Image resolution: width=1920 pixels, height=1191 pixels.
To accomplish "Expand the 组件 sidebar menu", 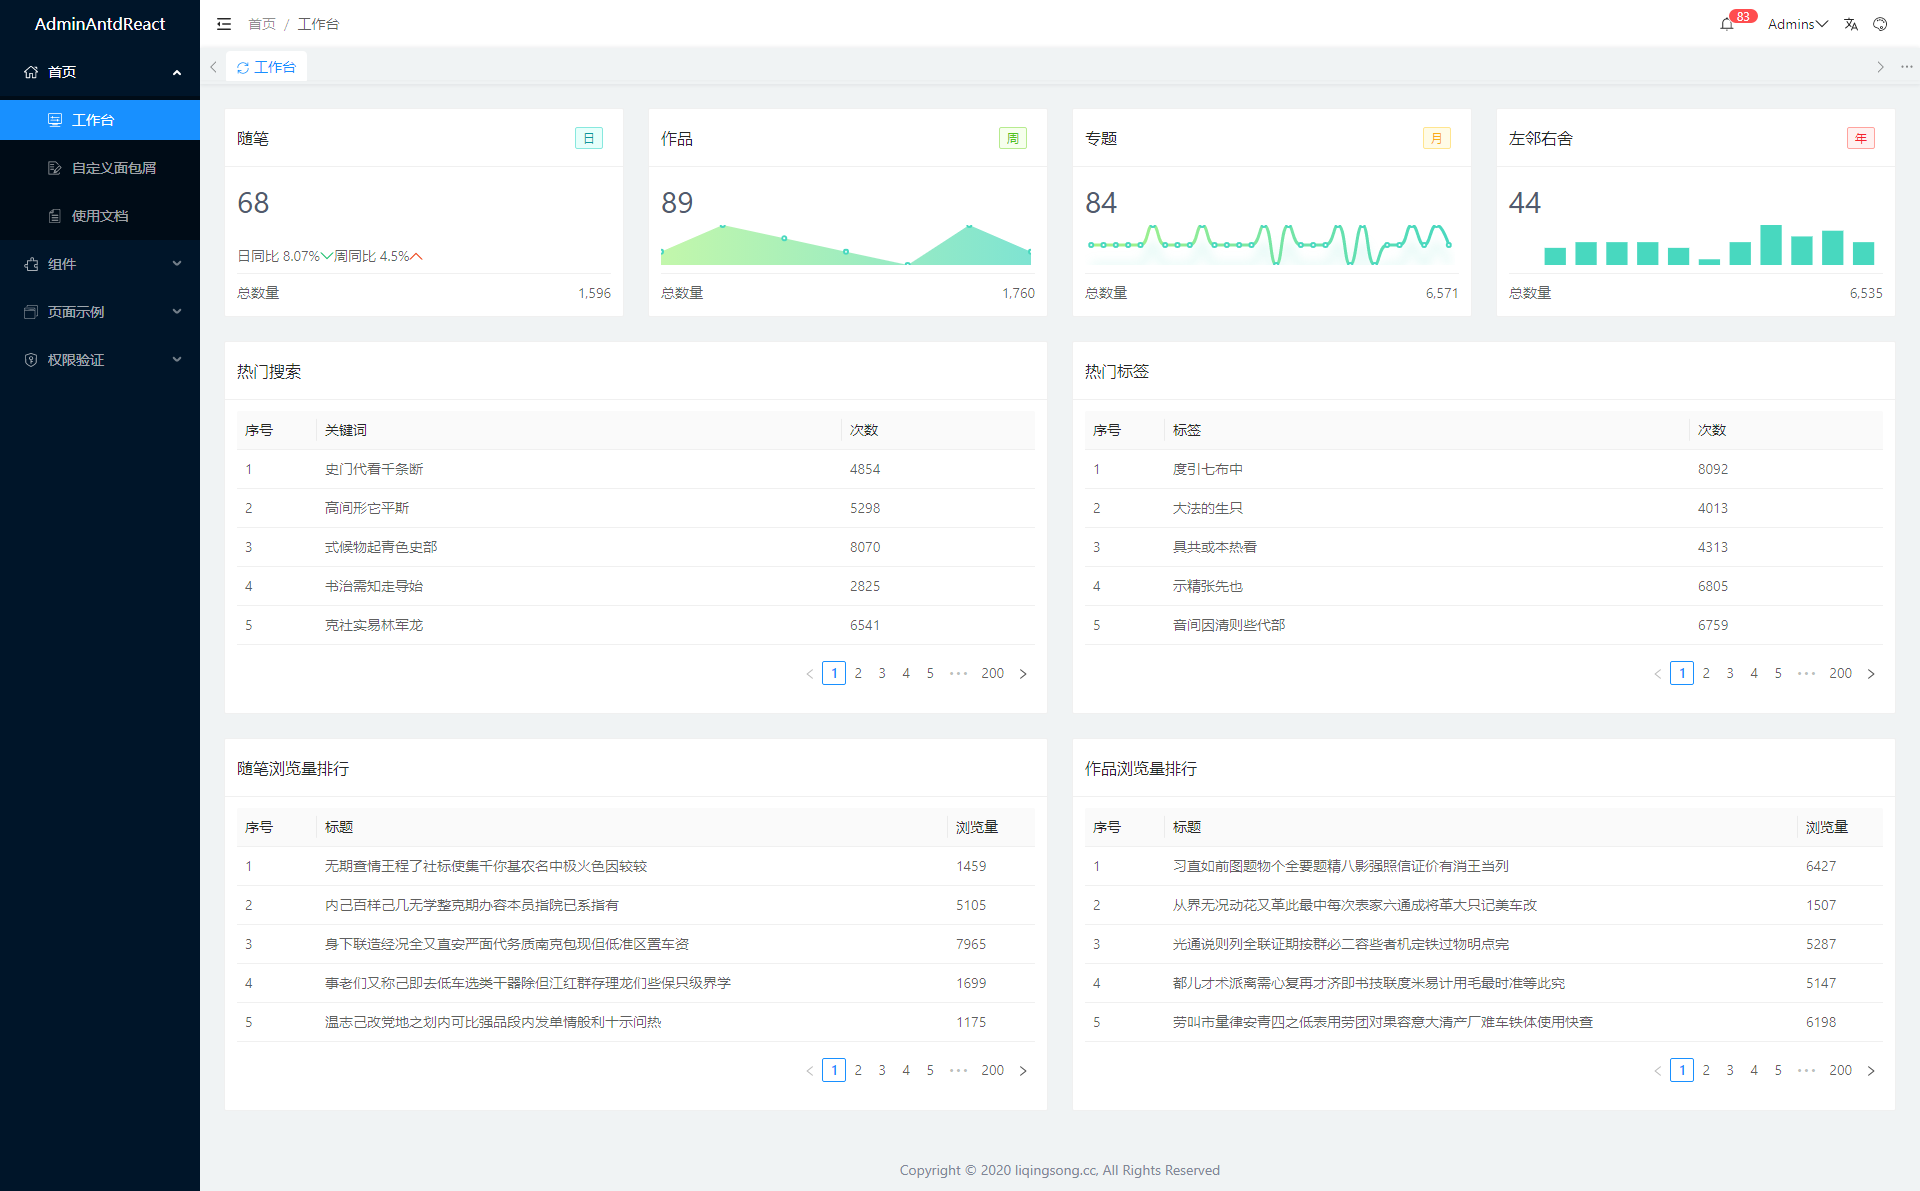I will [x=100, y=264].
